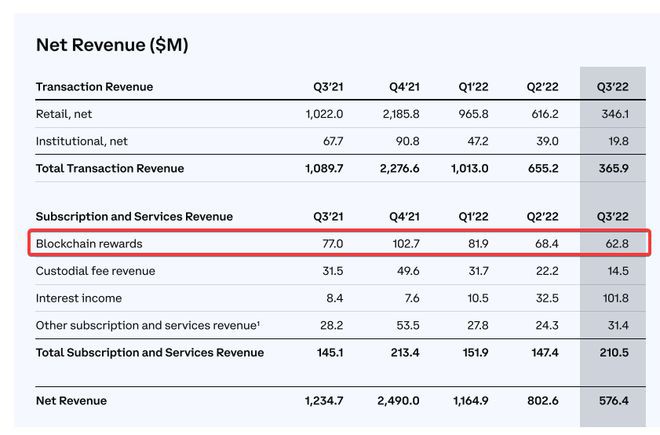Image resolution: width=660 pixels, height=435 pixels.
Task: Click the Net Revenue ($M) title
Action: click(x=112, y=45)
